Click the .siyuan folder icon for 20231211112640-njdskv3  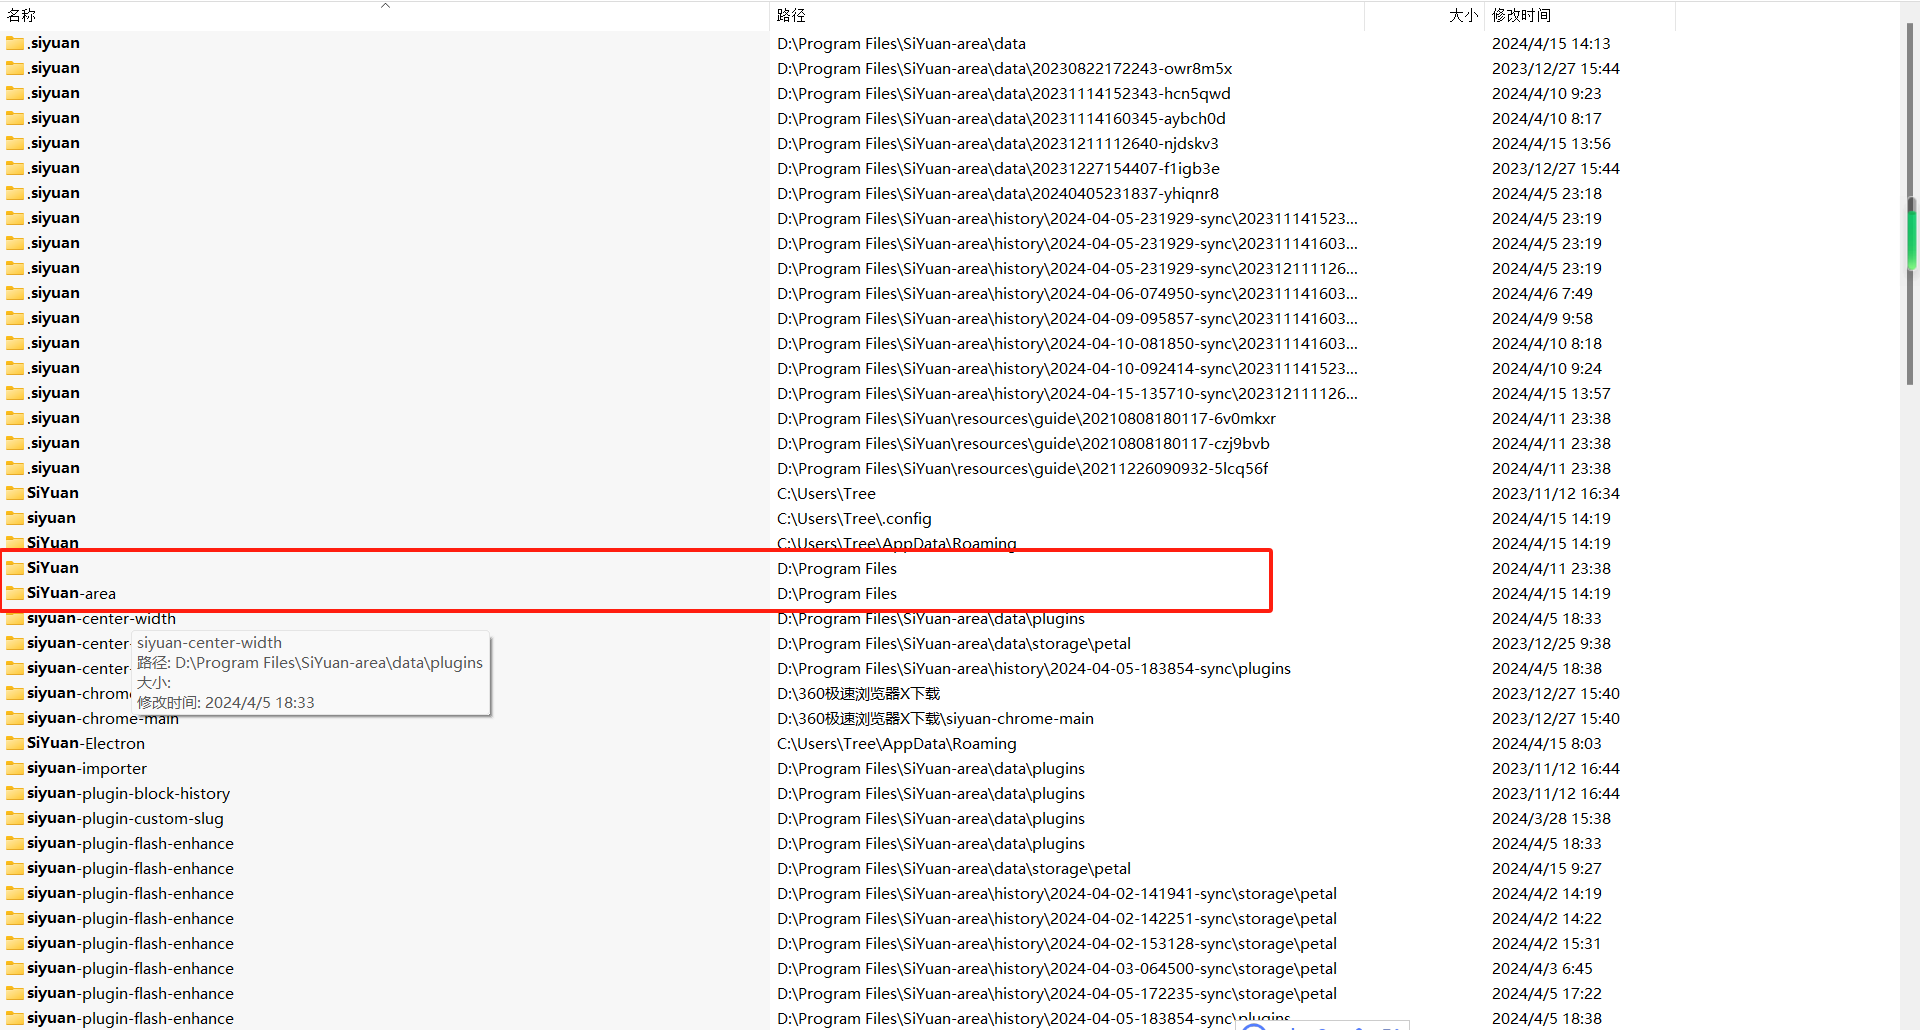(15, 144)
